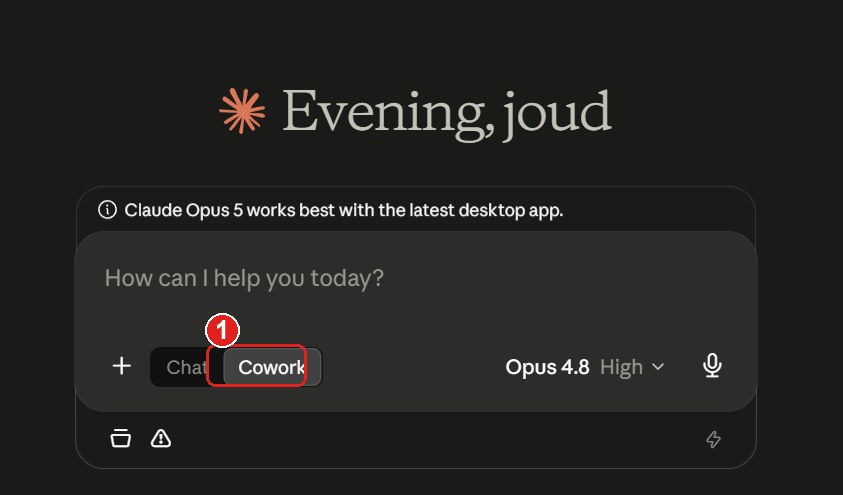Switch to Cowork mode

tap(272, 367)
